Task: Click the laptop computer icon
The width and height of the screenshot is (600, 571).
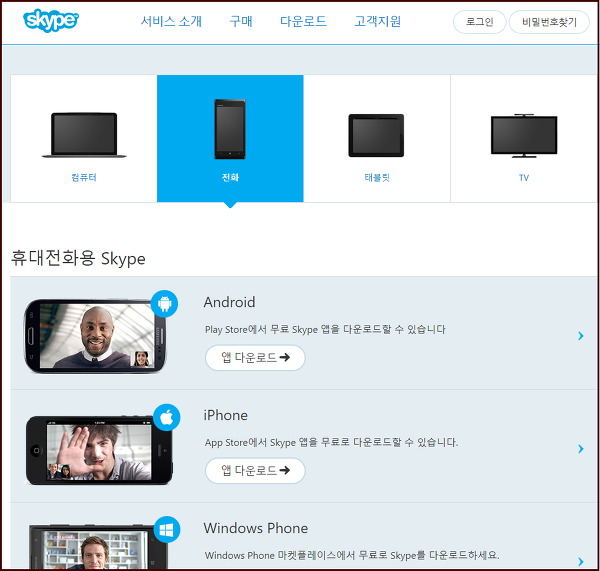Action: (84, 135)
